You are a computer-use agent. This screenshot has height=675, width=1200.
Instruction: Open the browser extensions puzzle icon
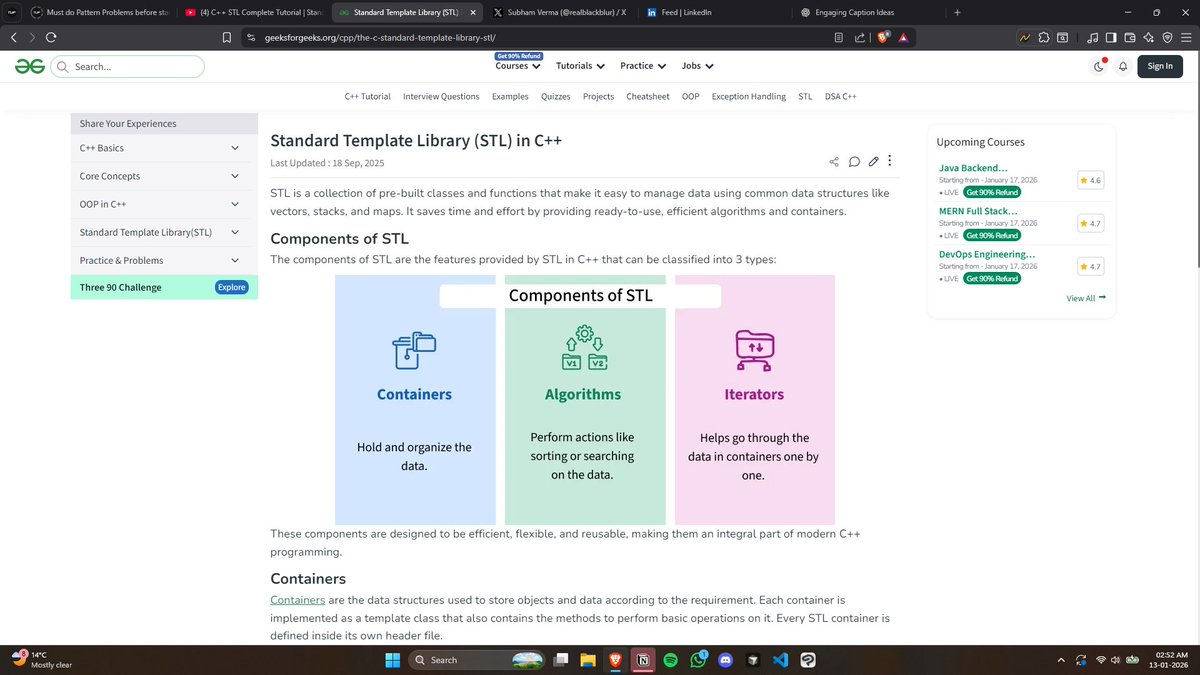tap(1044, 37)
